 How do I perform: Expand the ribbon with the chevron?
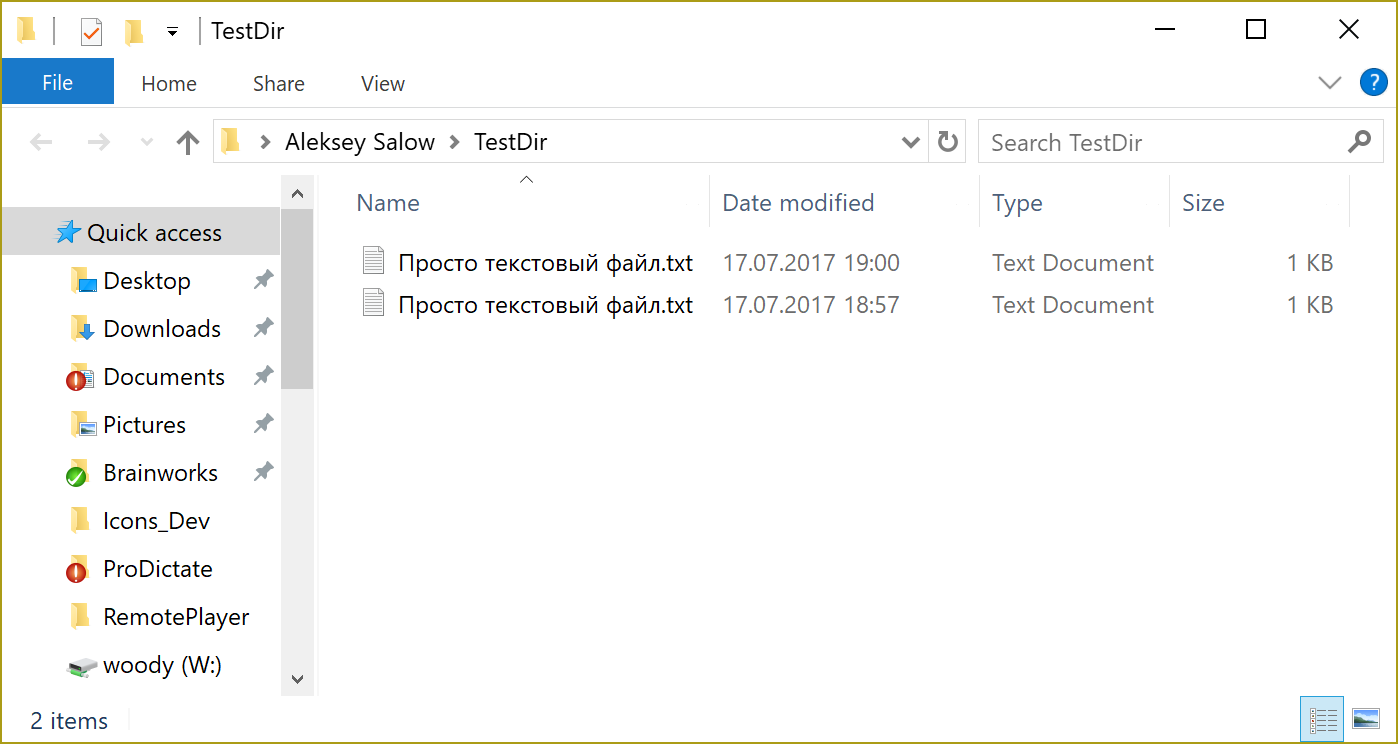point(1329,83)
